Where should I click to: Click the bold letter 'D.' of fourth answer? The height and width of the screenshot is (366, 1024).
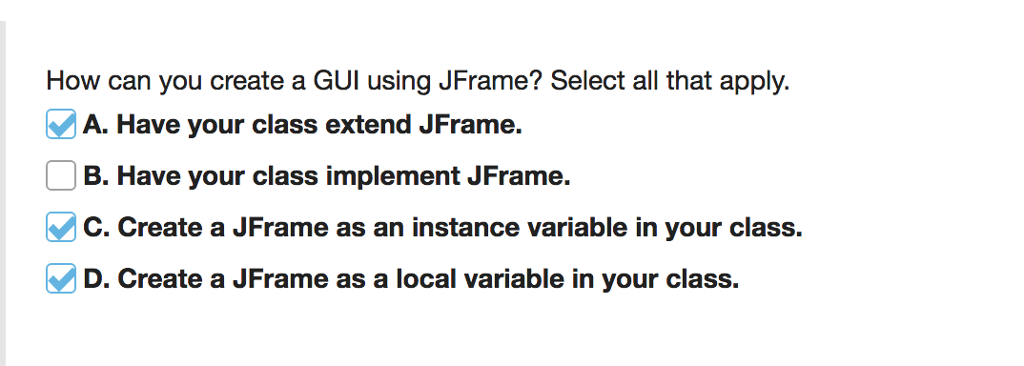pyautogui.click(x=97, y=279)
